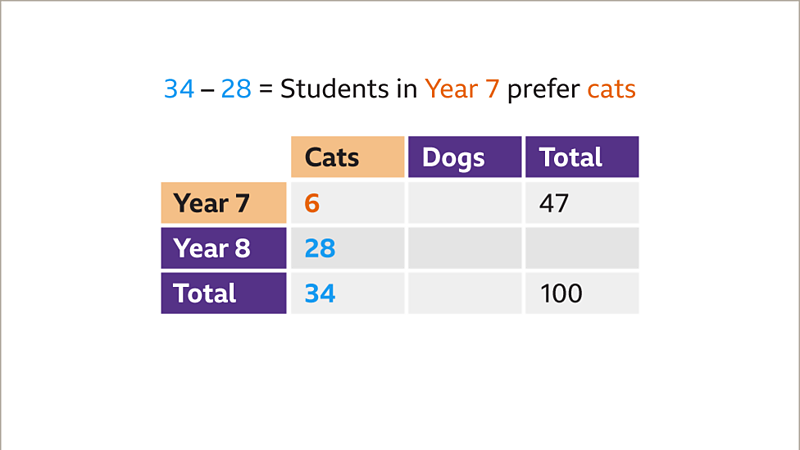Select empty Dogs cell for Year 8
Screen dimensions: 800x450
(465, 248)
